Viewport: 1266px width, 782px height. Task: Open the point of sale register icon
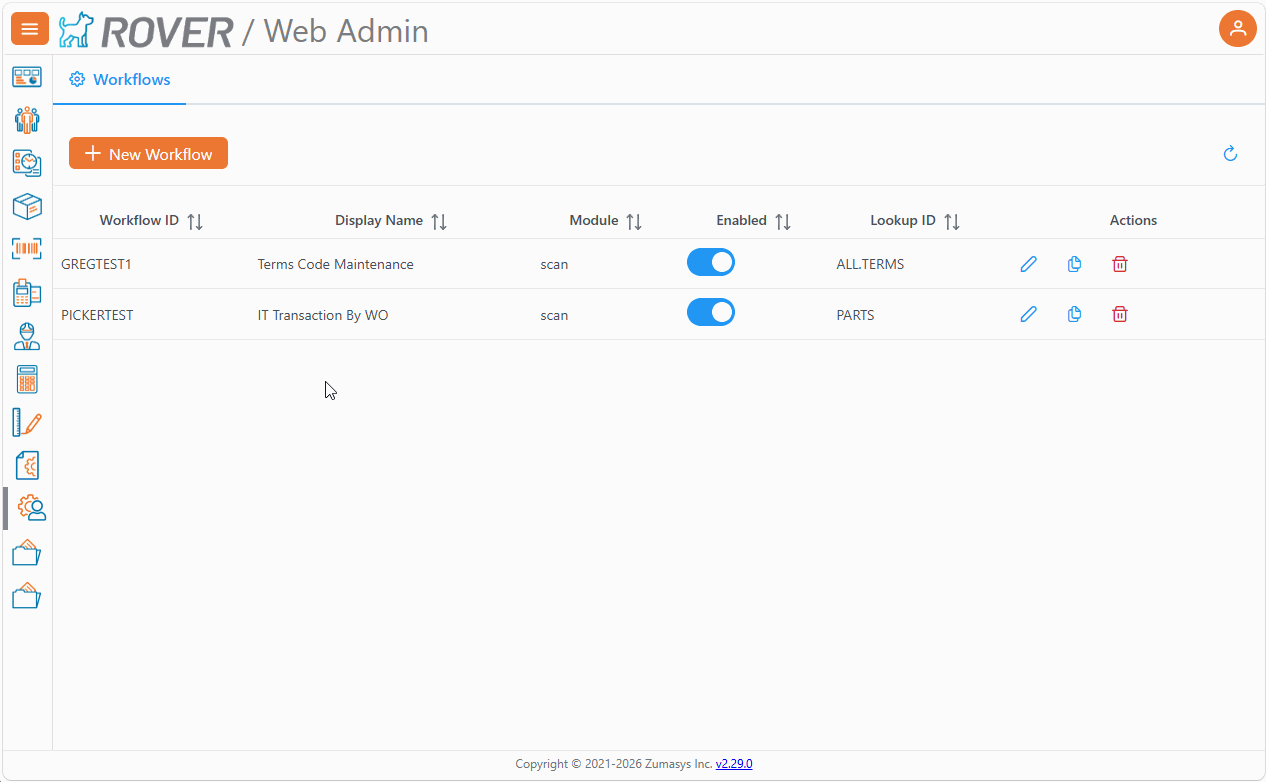[27, 293]
